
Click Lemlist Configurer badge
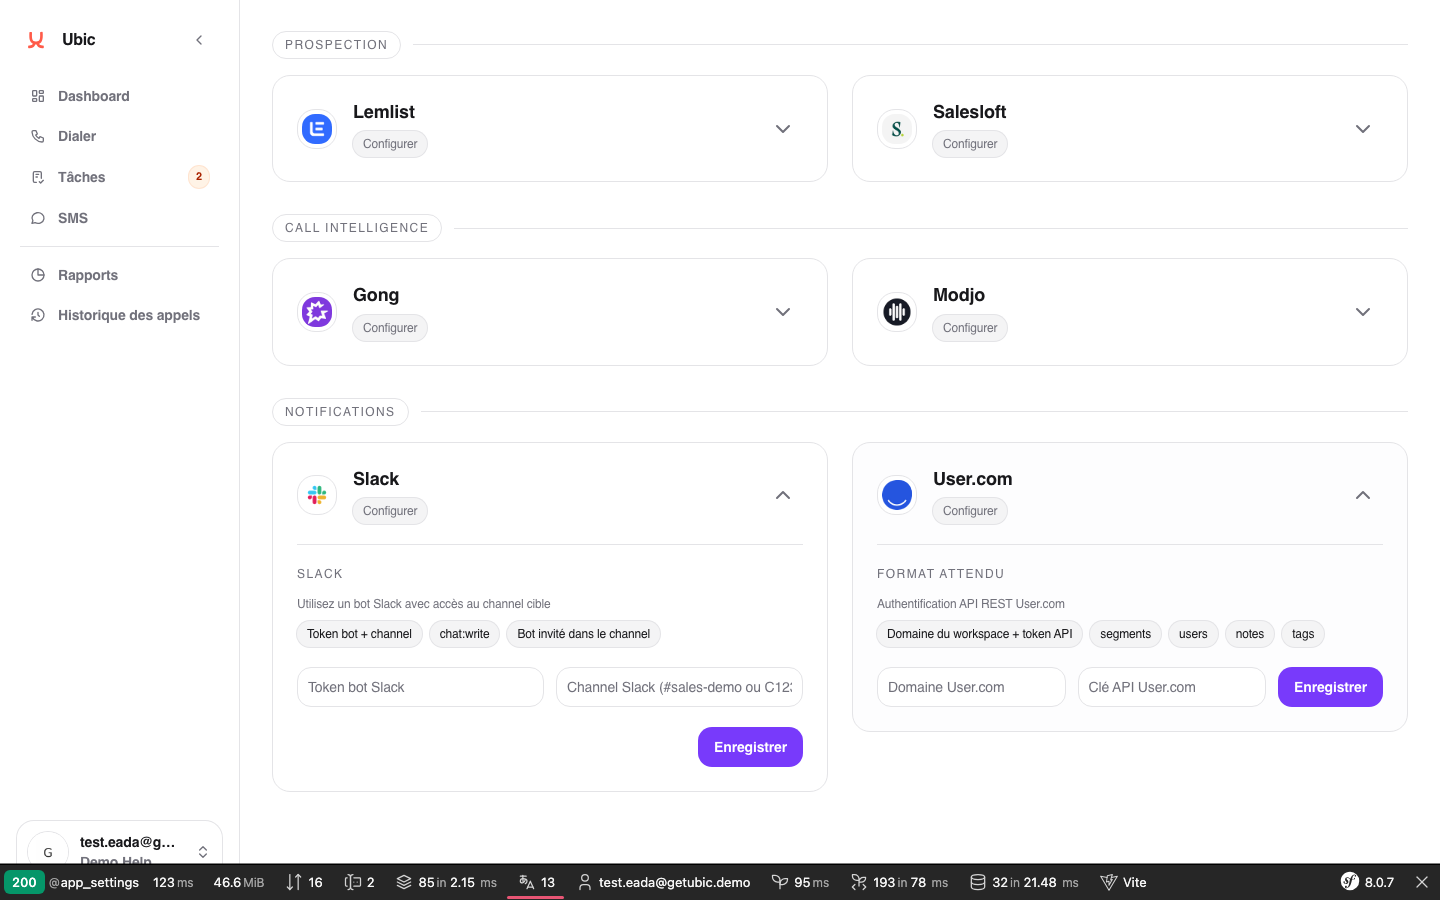390,144
